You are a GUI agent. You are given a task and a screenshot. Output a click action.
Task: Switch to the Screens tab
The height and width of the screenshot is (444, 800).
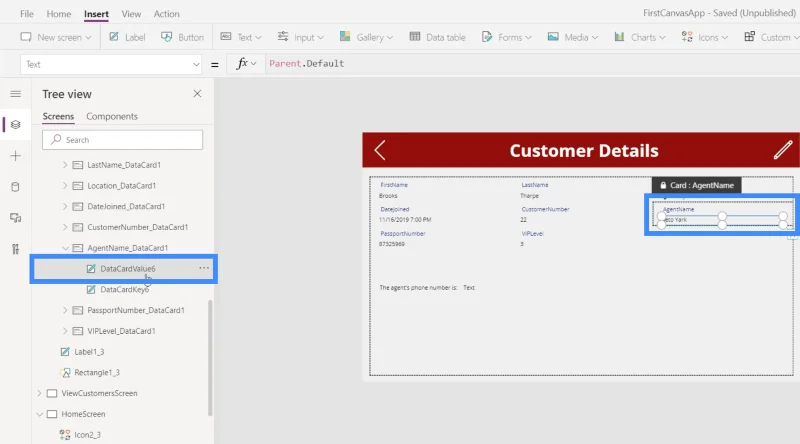(58, 116)
